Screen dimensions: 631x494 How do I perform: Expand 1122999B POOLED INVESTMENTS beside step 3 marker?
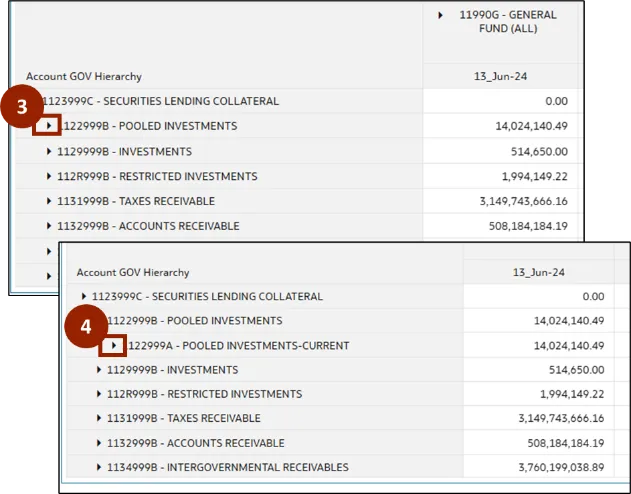tap(48, 126)
